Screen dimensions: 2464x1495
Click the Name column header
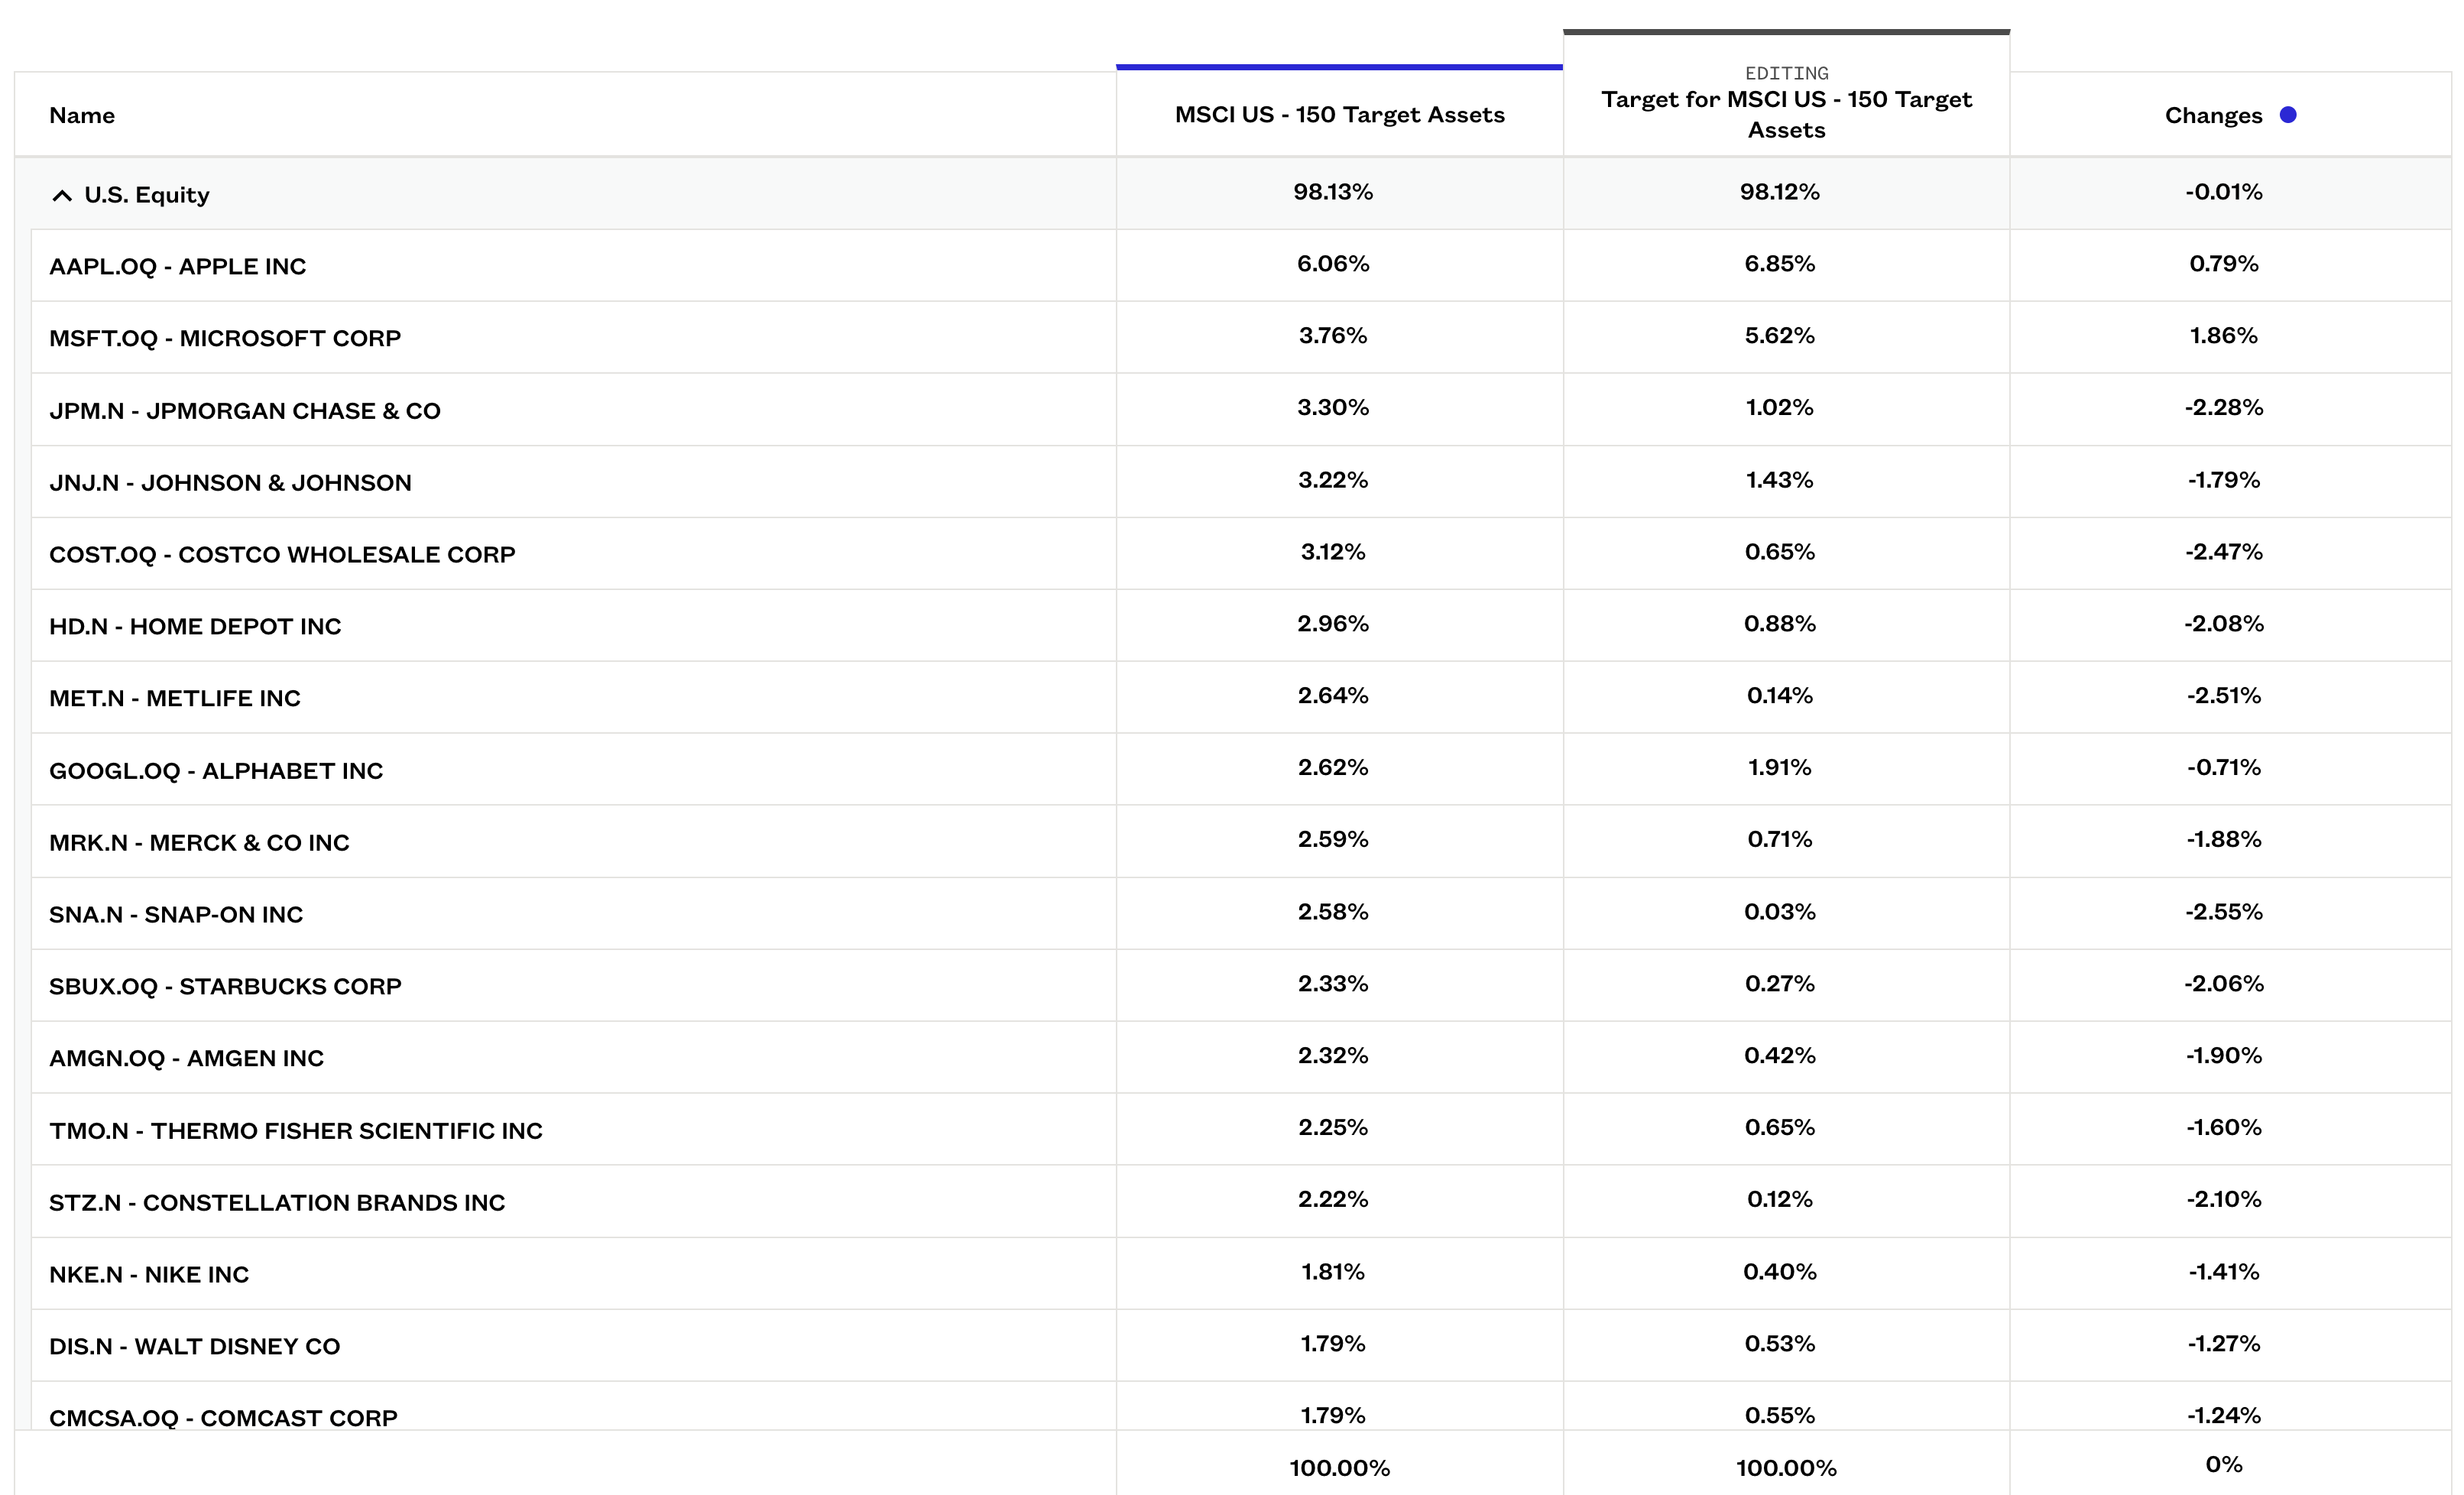tap(82, 115)
